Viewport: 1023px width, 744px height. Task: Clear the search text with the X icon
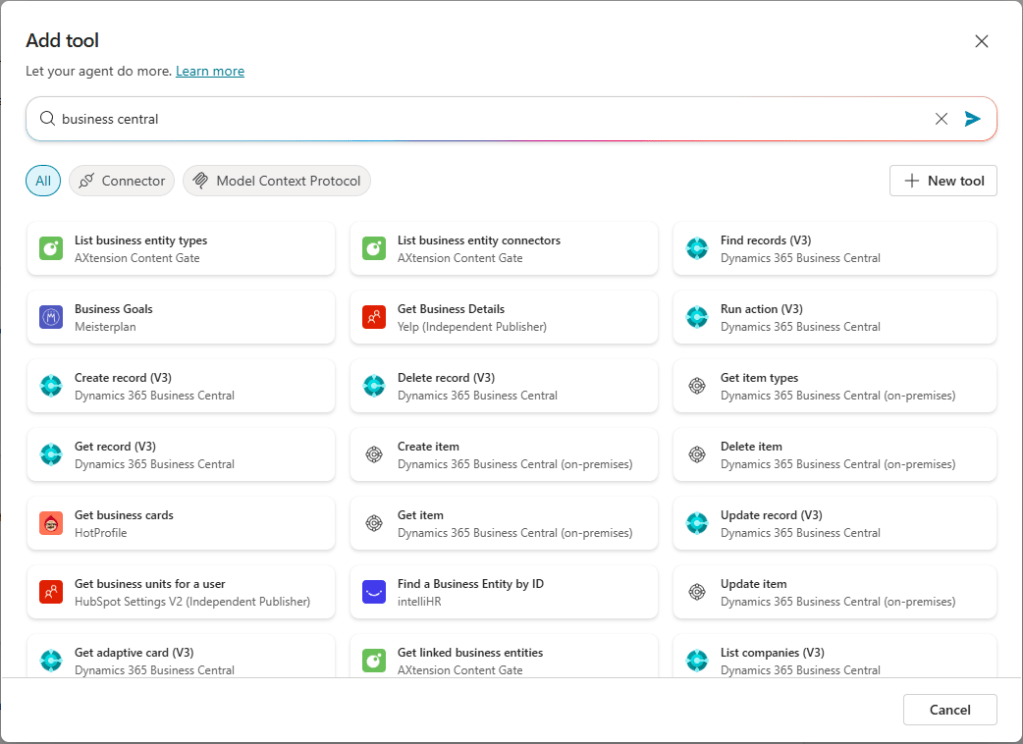click(941, 119)
